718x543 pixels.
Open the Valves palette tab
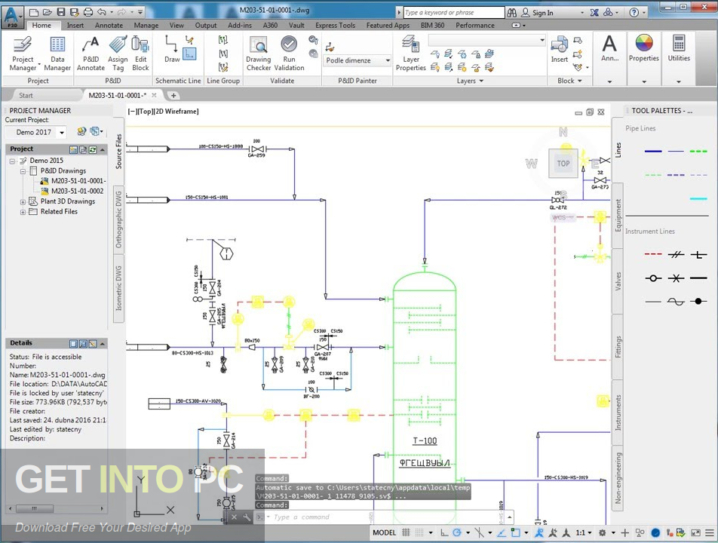(618, 281)
